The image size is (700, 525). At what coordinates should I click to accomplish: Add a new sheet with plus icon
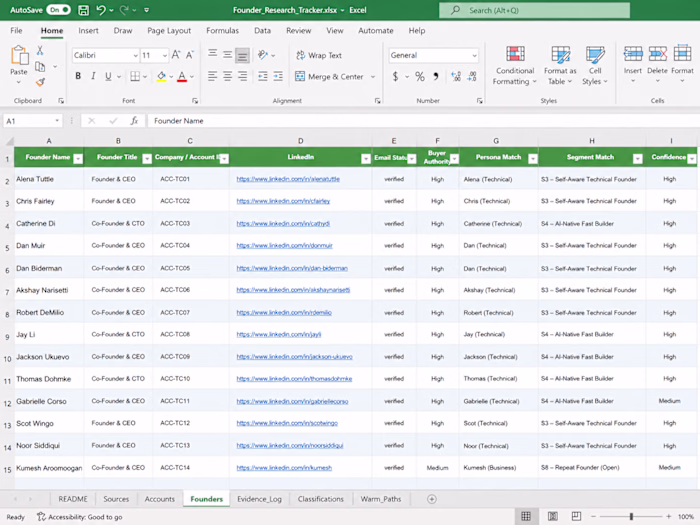(431, 499)
